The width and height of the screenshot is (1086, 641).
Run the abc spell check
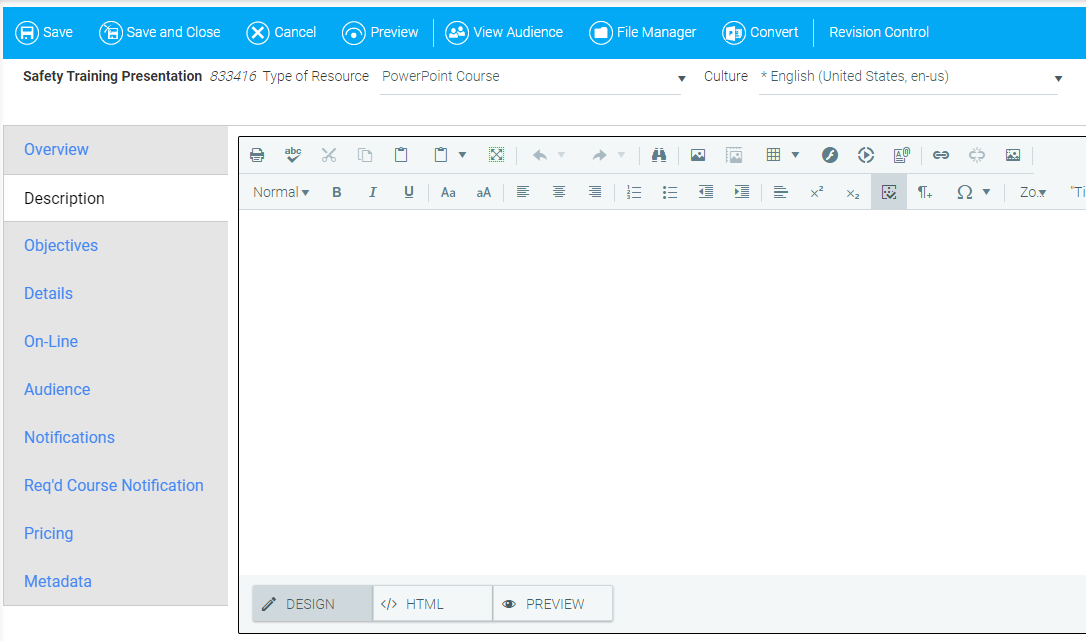point(293,155)
